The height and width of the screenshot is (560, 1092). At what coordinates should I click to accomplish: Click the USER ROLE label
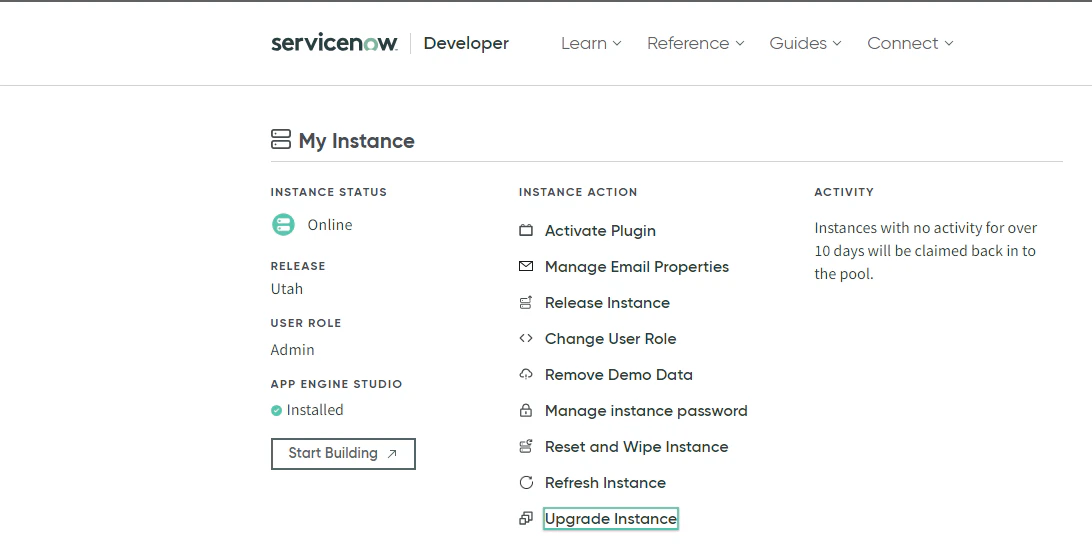(x=306, y=323)
